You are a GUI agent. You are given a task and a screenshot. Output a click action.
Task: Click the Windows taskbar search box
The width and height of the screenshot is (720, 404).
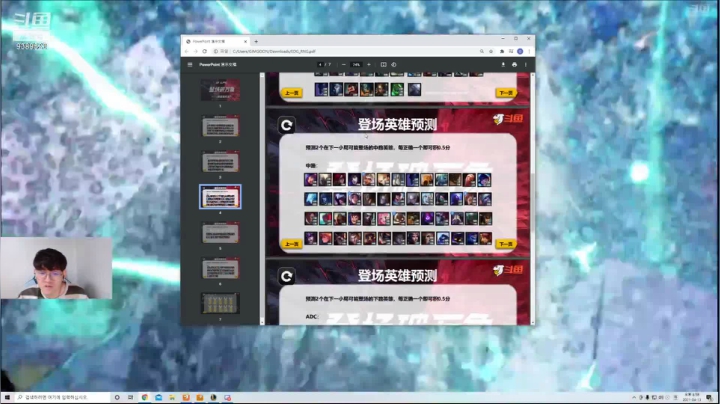pos(62,398)
